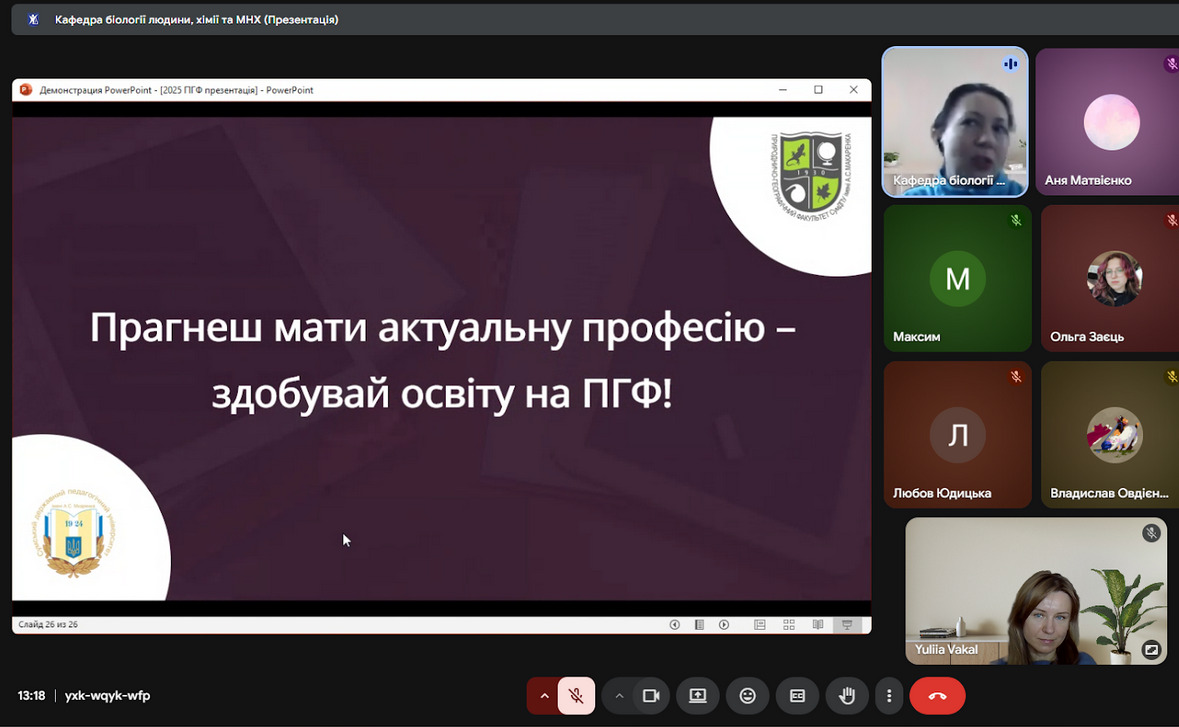Switch to PowerPoint Normal view
1179x727 pixels.
(x=760, y=625)
